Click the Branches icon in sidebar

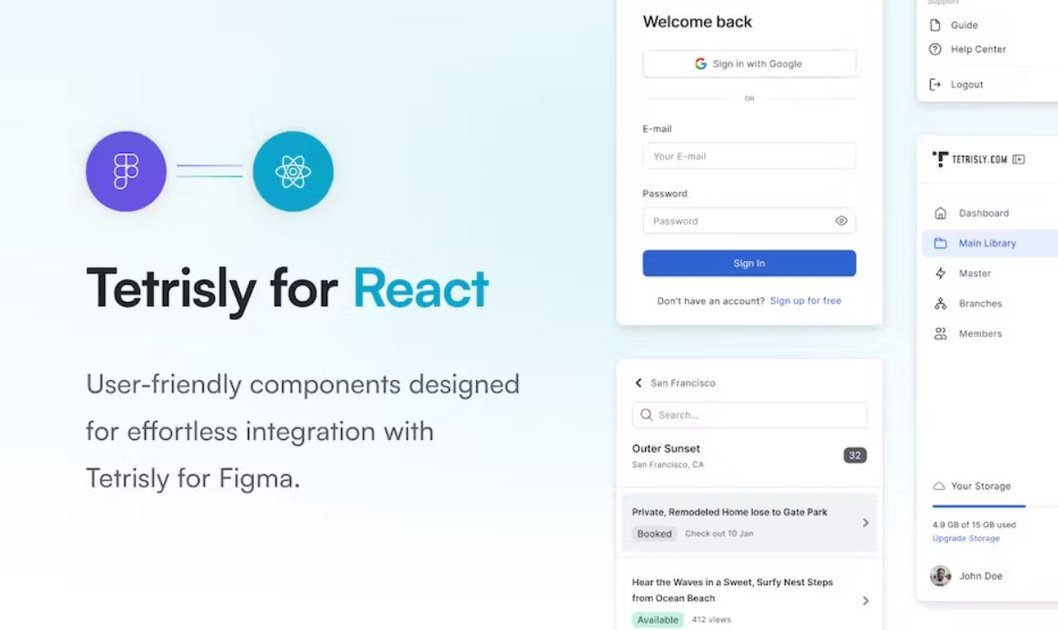point(940,304)
